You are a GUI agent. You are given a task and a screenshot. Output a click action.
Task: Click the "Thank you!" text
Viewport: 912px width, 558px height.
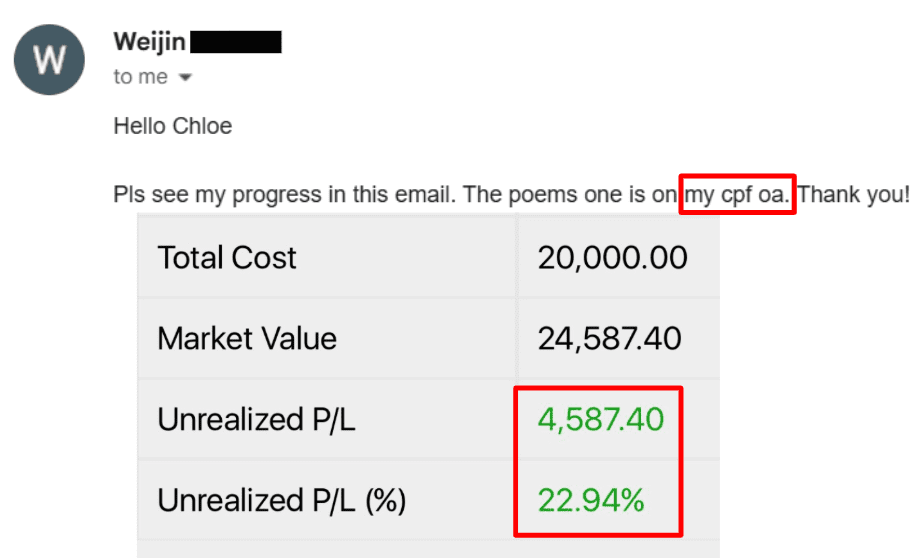point(853,194)
